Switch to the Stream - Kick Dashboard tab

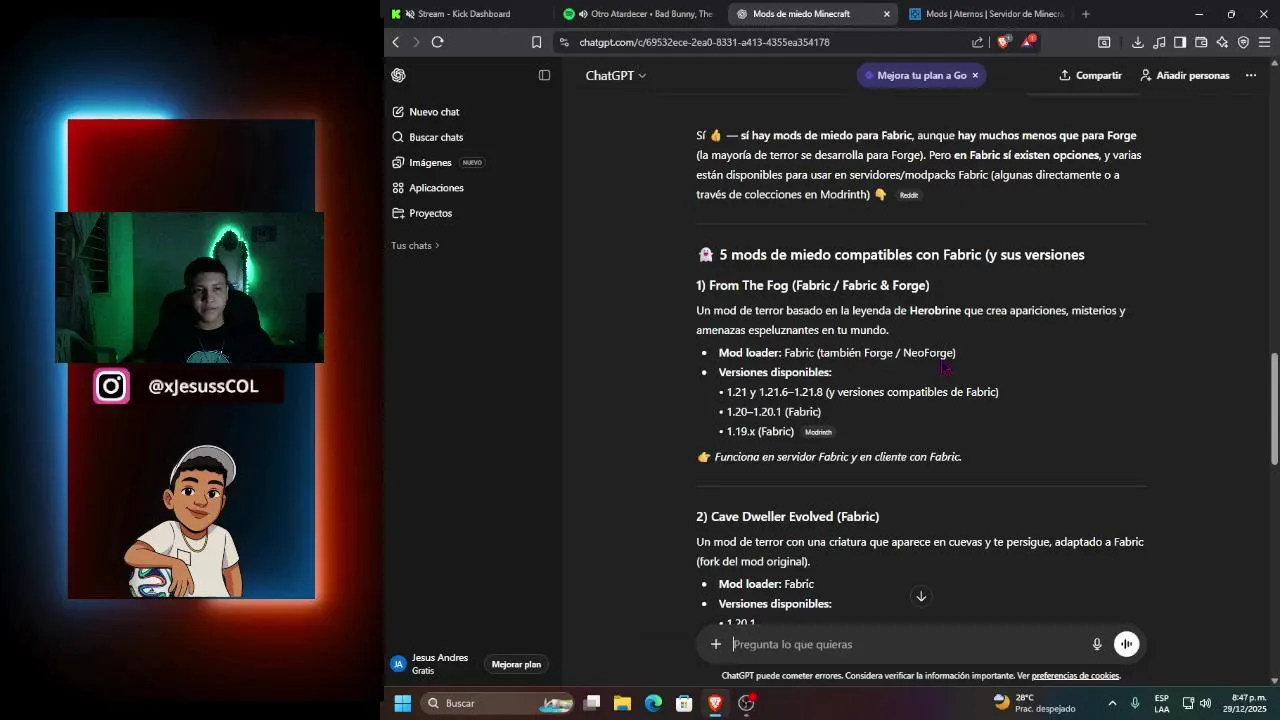[x=466, y=14]
